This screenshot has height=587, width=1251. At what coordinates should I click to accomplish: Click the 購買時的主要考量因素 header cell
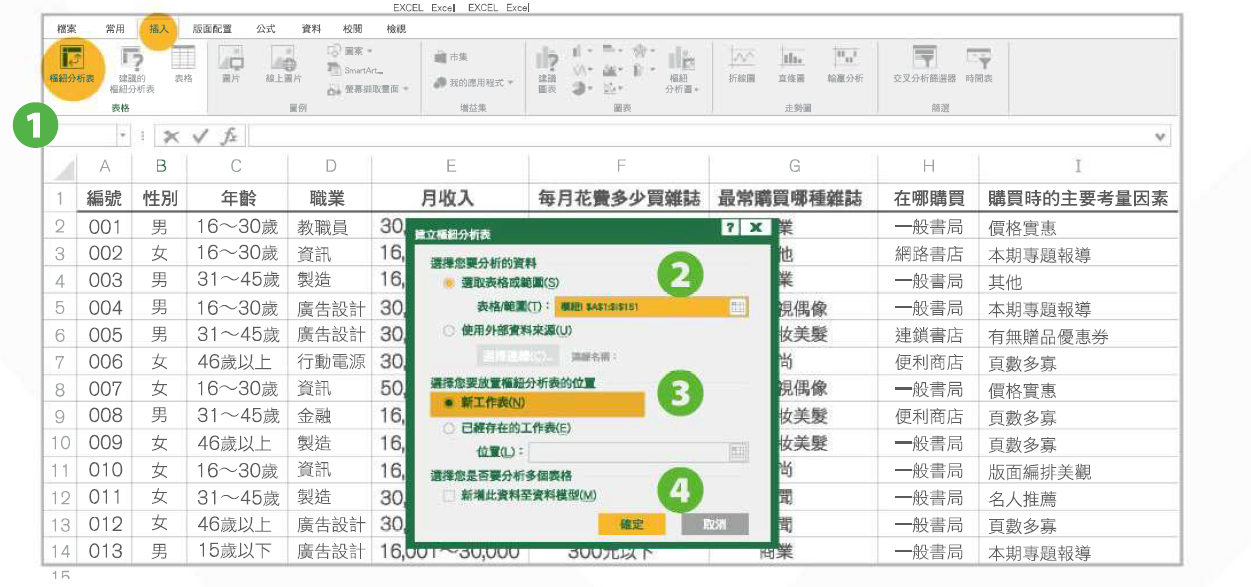pos(1078,199)
